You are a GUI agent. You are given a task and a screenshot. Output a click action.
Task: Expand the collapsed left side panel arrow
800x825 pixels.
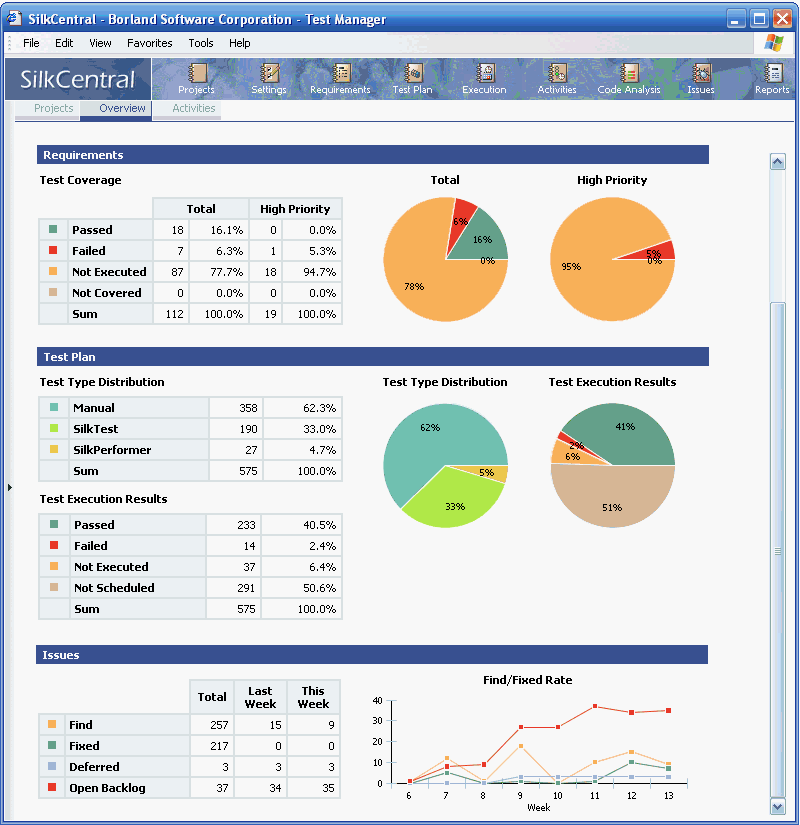pos(9,487)
